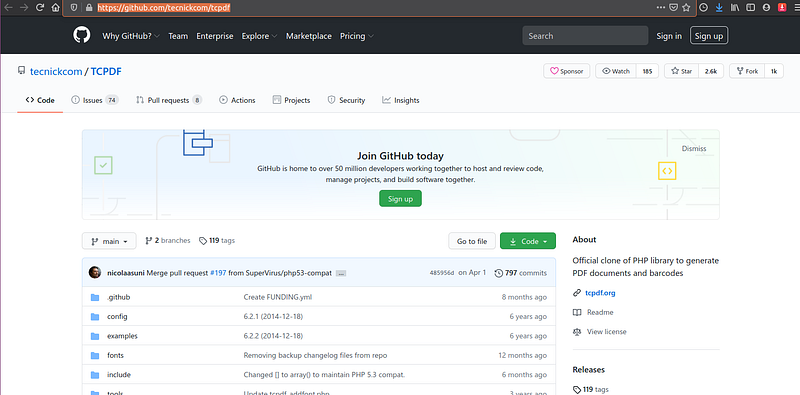Switch to the Security tab
The image size is (800, 395).
pyautogui.click(x=346, y=101)
